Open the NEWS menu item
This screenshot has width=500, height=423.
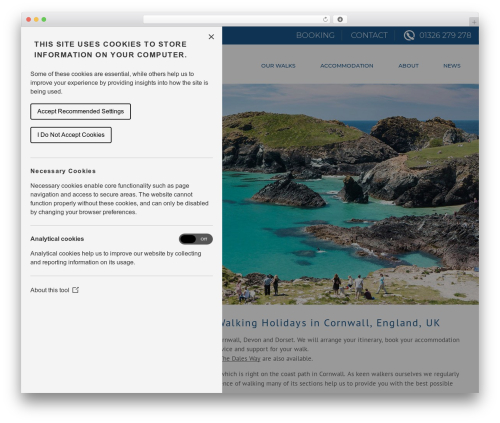[x=452, y=66]
